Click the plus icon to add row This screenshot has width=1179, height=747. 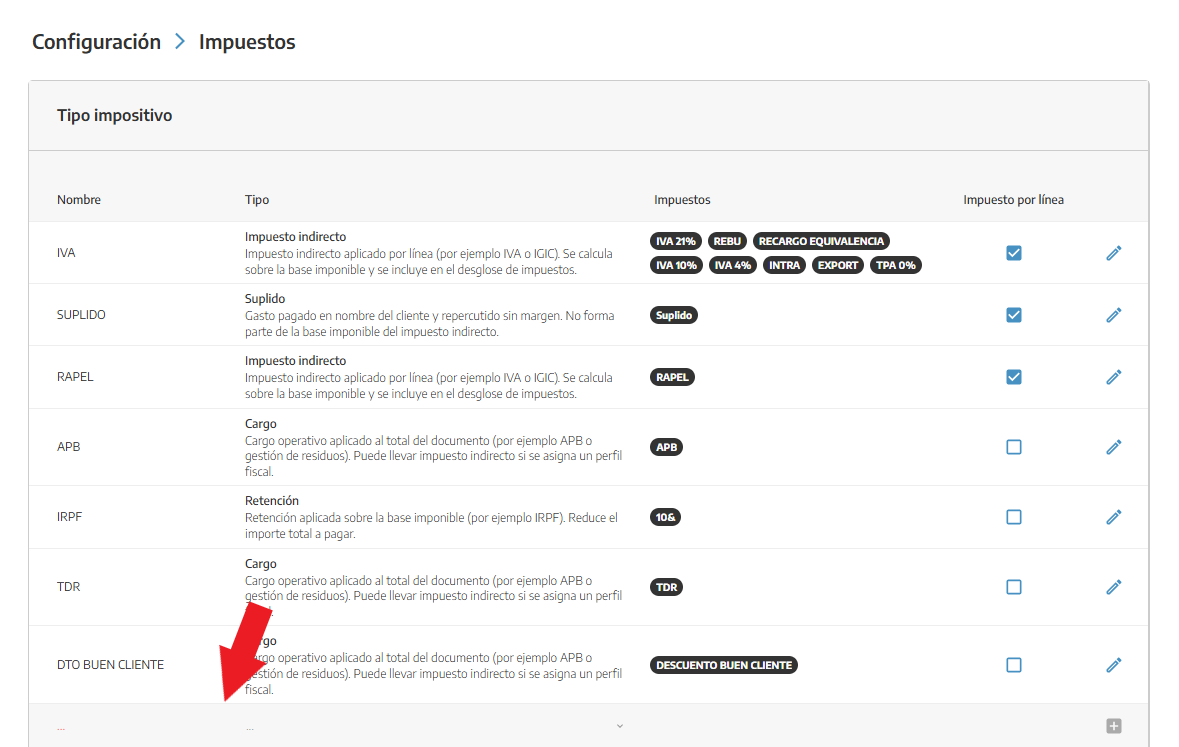[1113, 726]
